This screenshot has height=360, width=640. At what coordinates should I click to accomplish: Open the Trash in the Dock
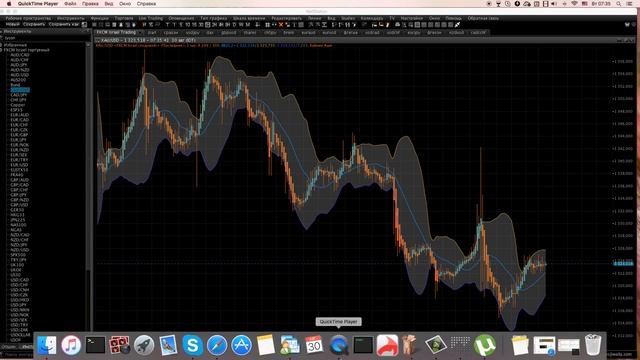pyautogui.click(x=593, y=345)
